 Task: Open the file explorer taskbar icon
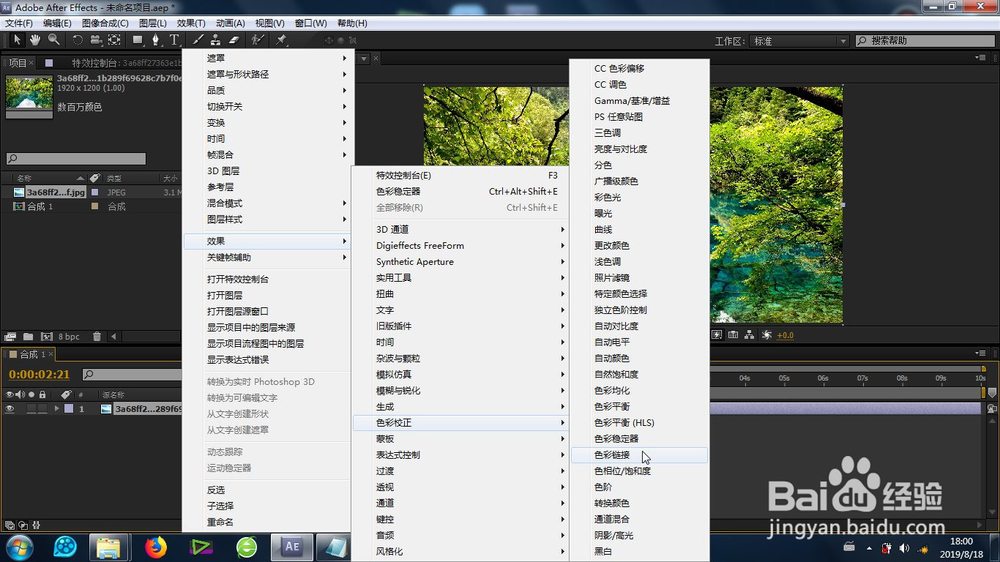coord(108,547)
